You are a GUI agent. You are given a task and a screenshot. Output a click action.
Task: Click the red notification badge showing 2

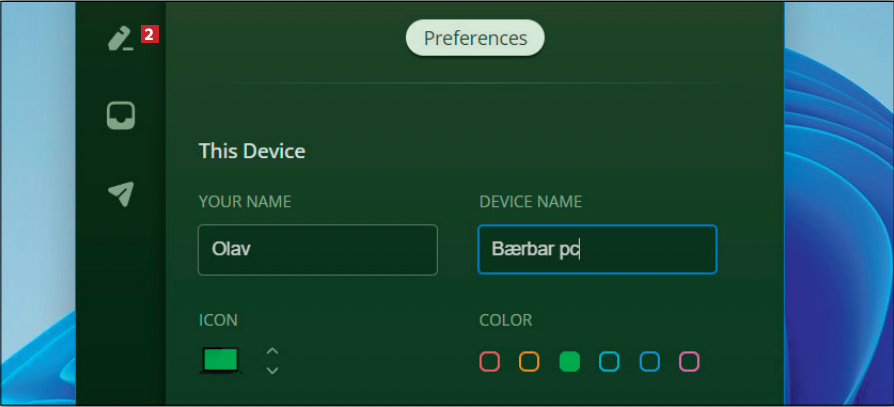(150, 35)
